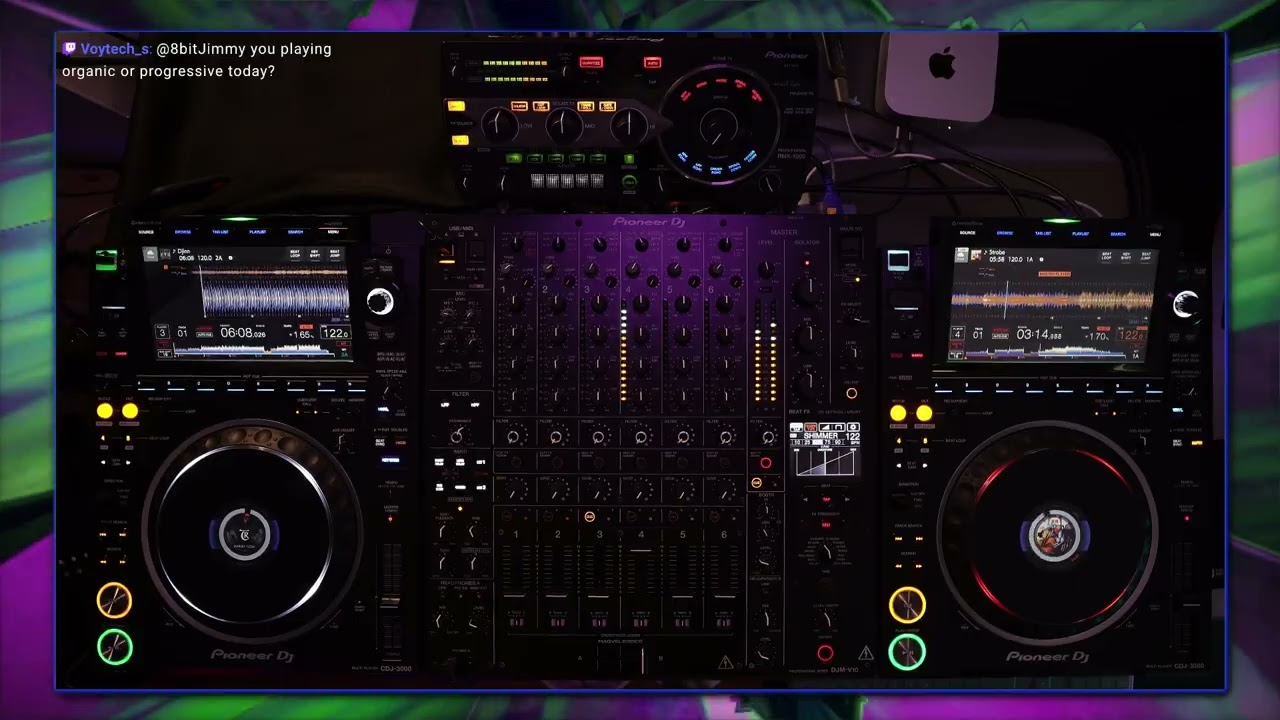The height and width of the screenshot is (720, 1280).
Task: Click the channel 1 filter knob on mixer
Action: [514, 436]
